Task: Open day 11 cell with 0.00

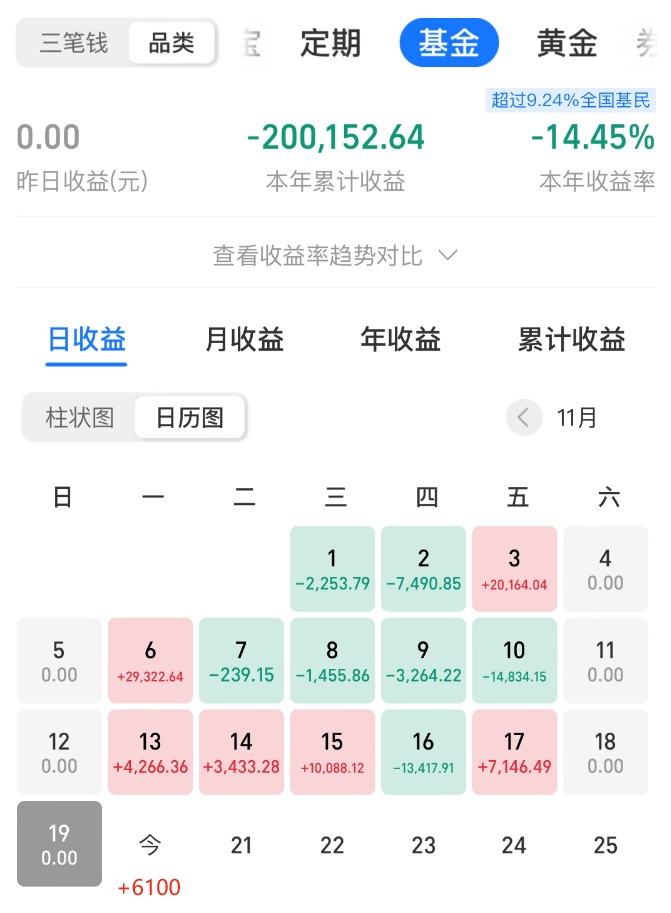Action: 605,660
